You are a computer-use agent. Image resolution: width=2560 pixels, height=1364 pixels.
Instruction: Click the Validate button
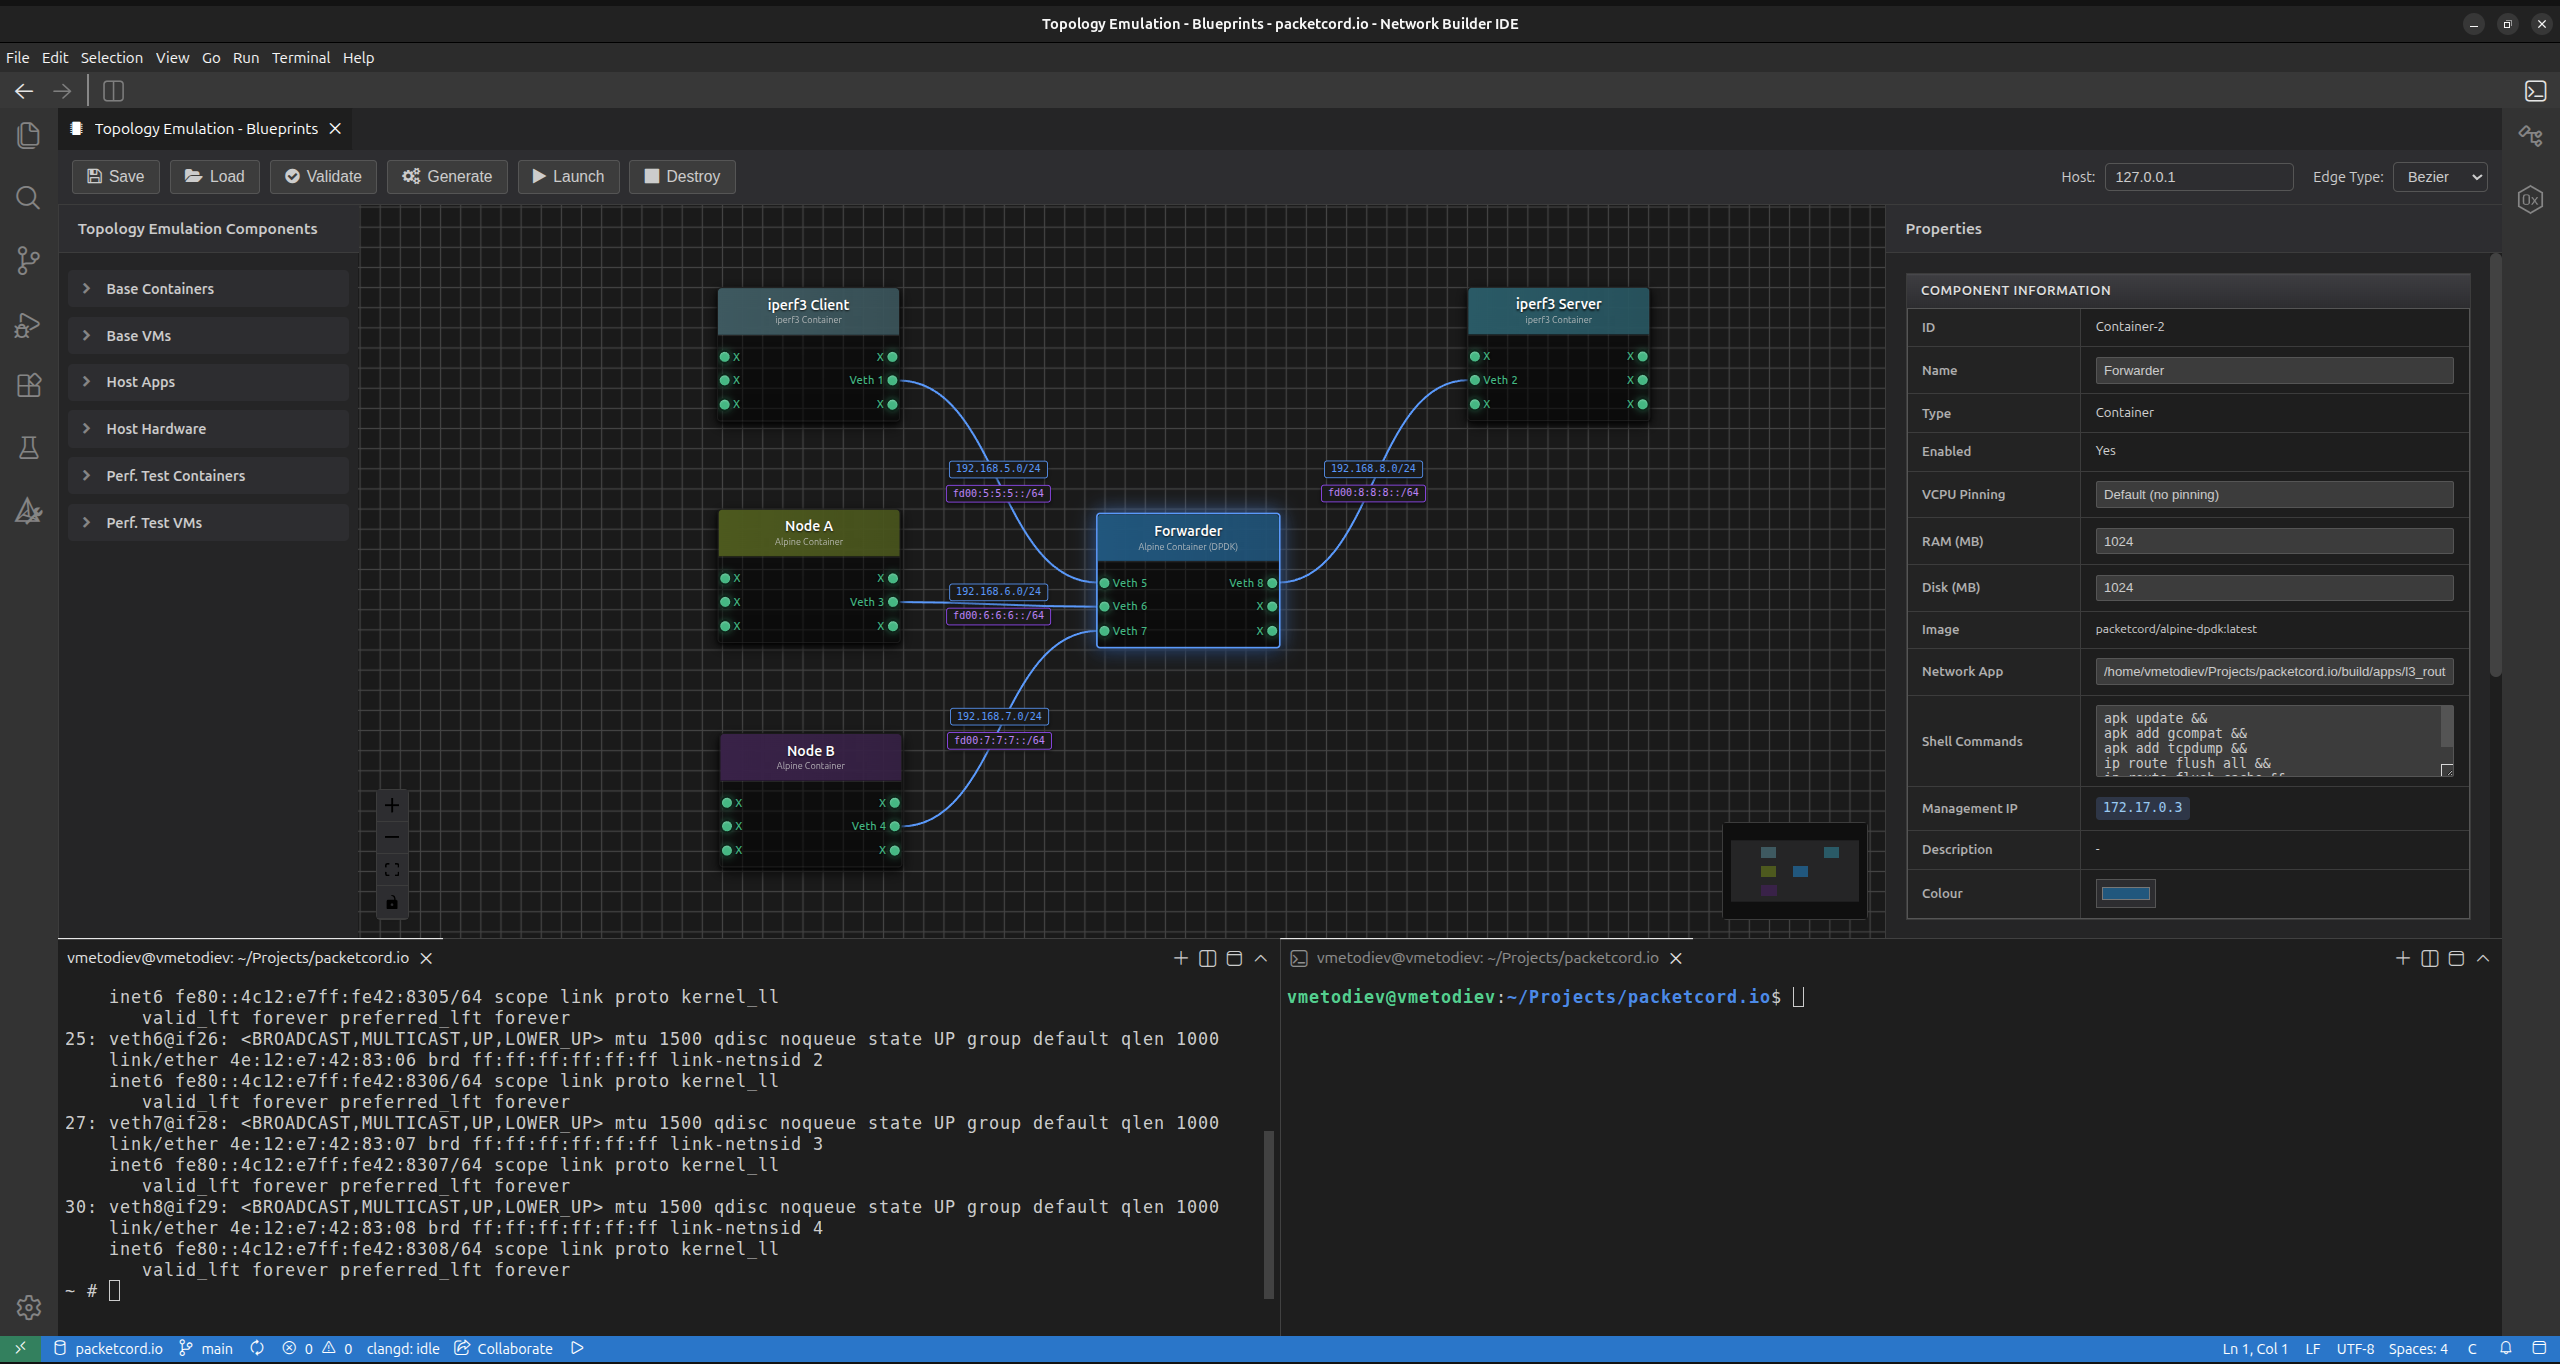click(322, 176)
